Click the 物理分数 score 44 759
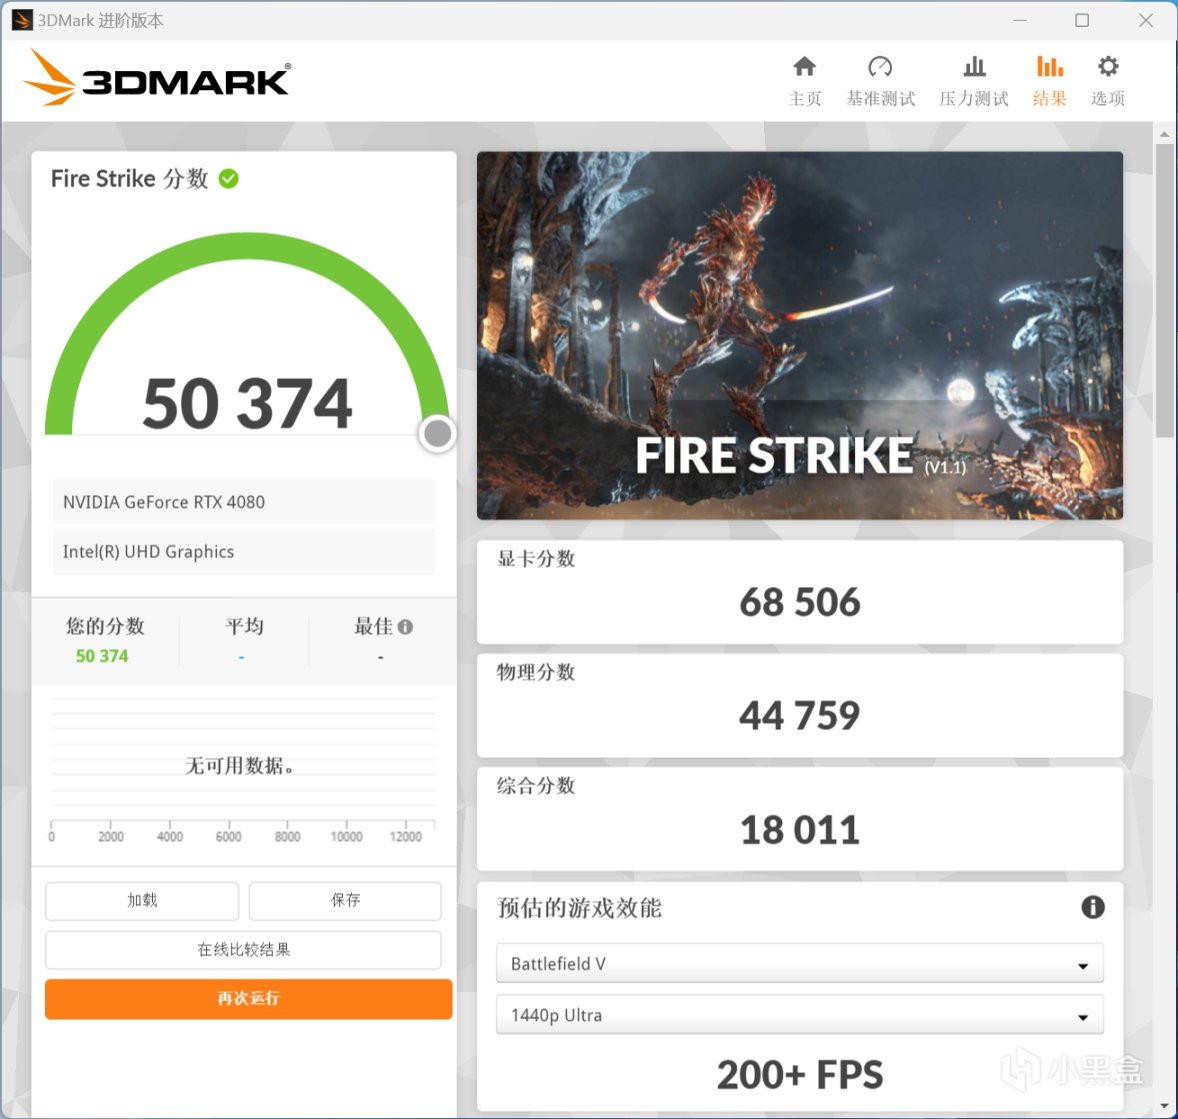 800,715
